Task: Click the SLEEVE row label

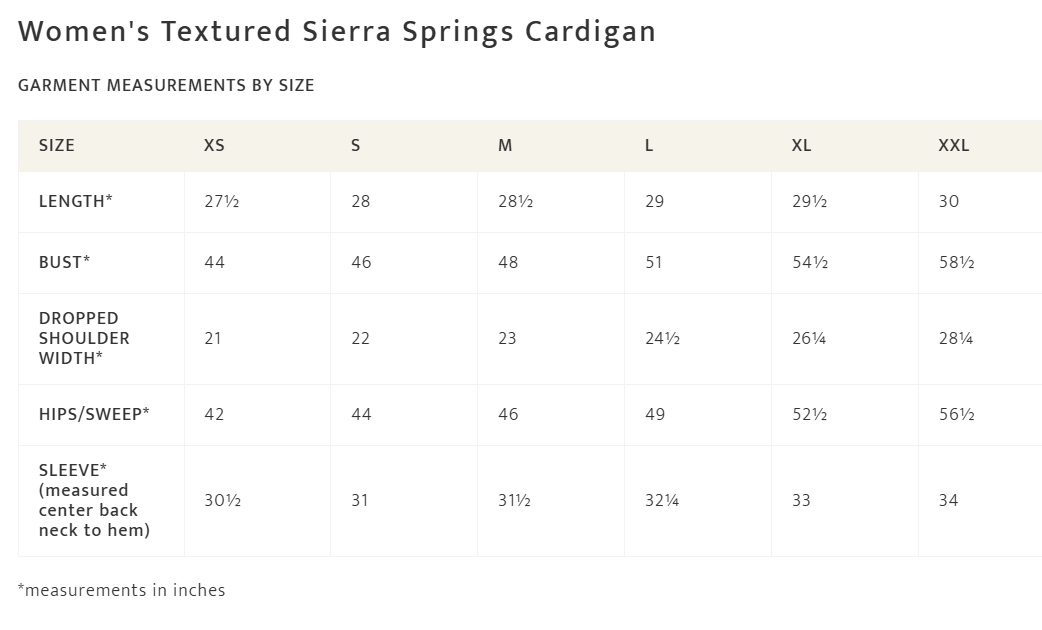Action: [94, 500]
